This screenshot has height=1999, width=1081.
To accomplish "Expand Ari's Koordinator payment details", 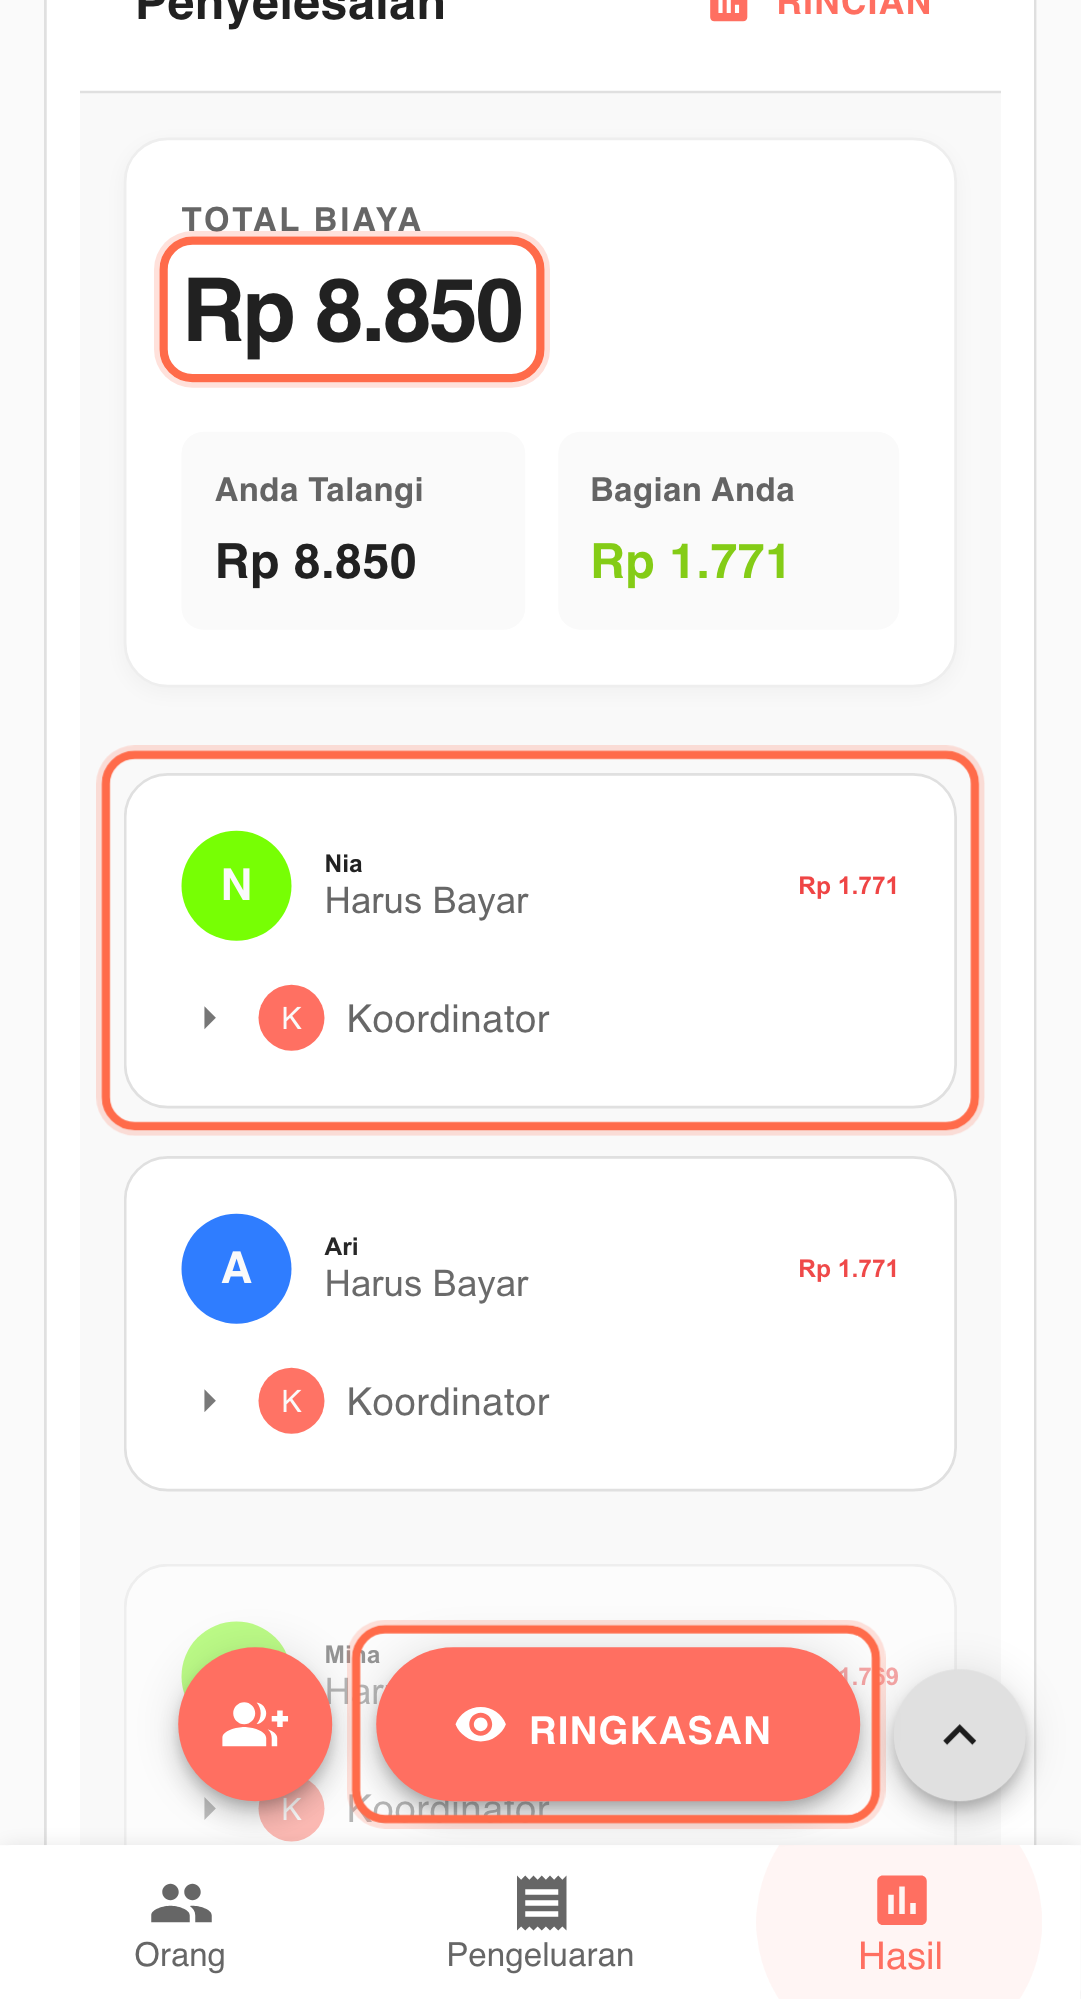I will [210, 1402].
